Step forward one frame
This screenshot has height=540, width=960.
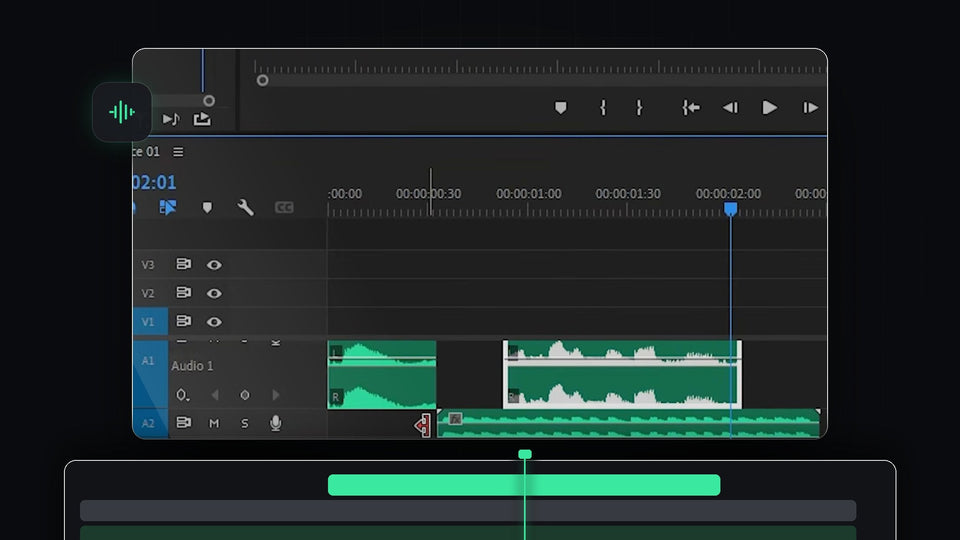[x=810, y=108]
